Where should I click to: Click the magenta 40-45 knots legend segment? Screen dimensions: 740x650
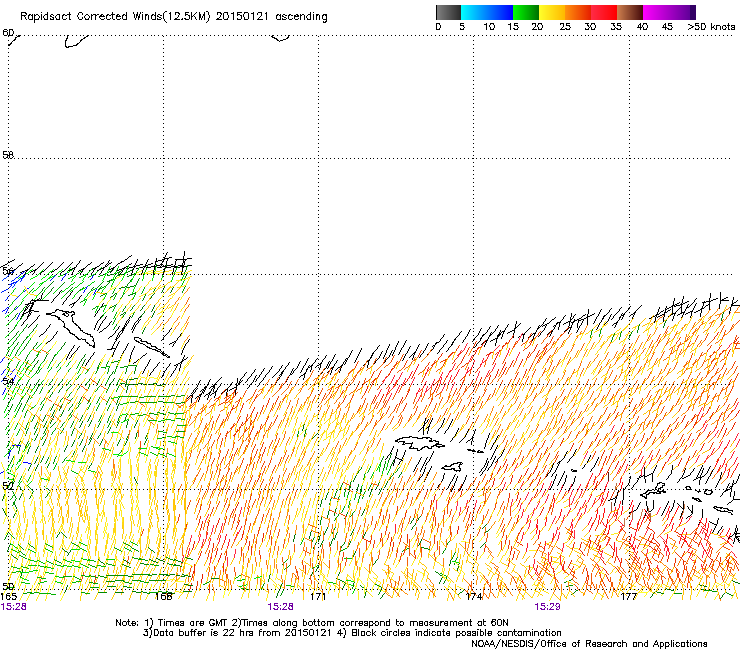pyautogui.click(x=656, y=12)
